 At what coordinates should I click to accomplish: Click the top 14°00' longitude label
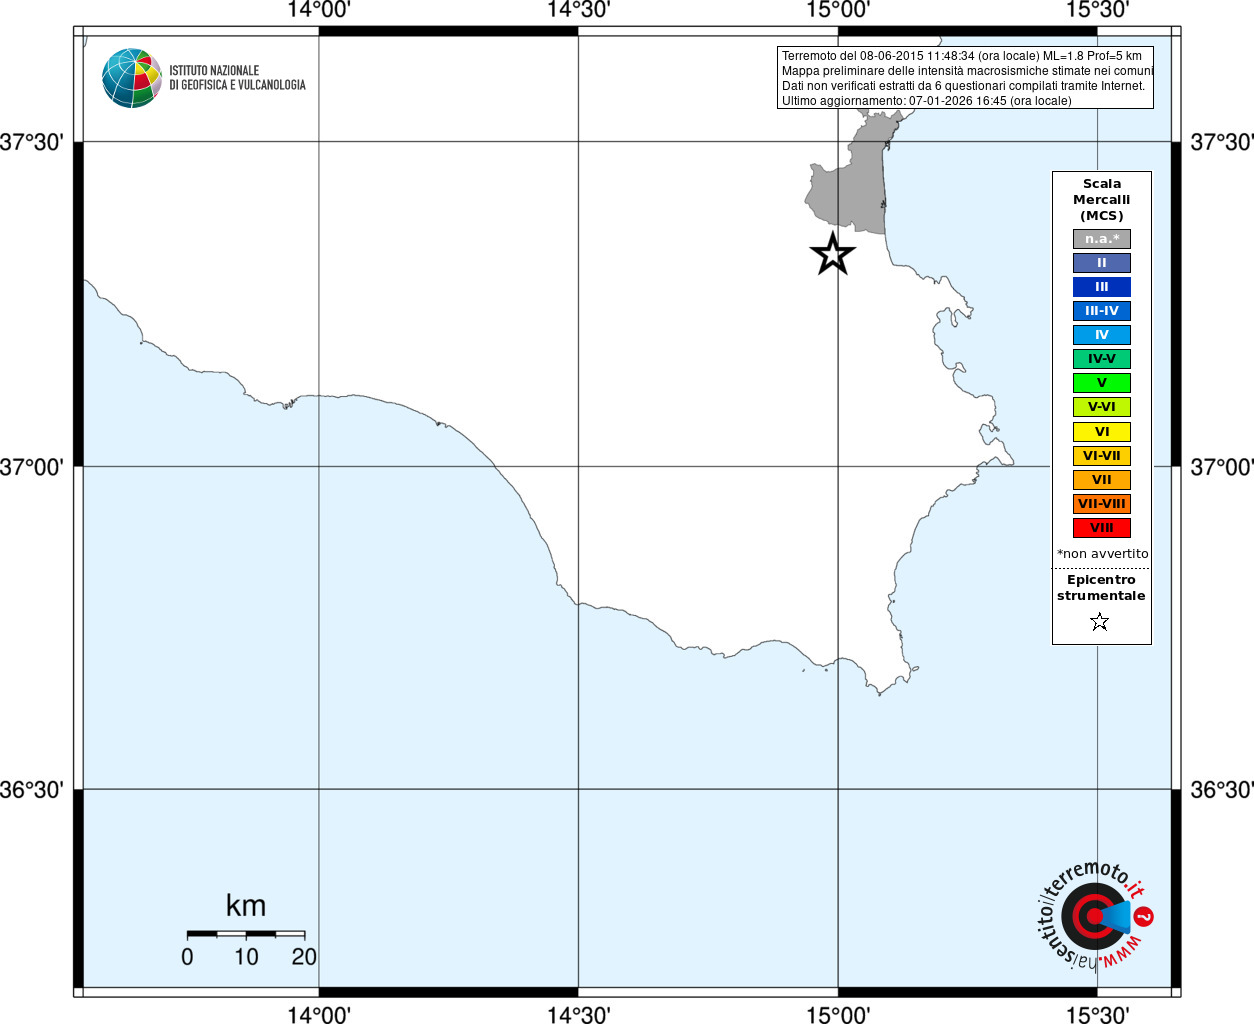coord(319,10)
